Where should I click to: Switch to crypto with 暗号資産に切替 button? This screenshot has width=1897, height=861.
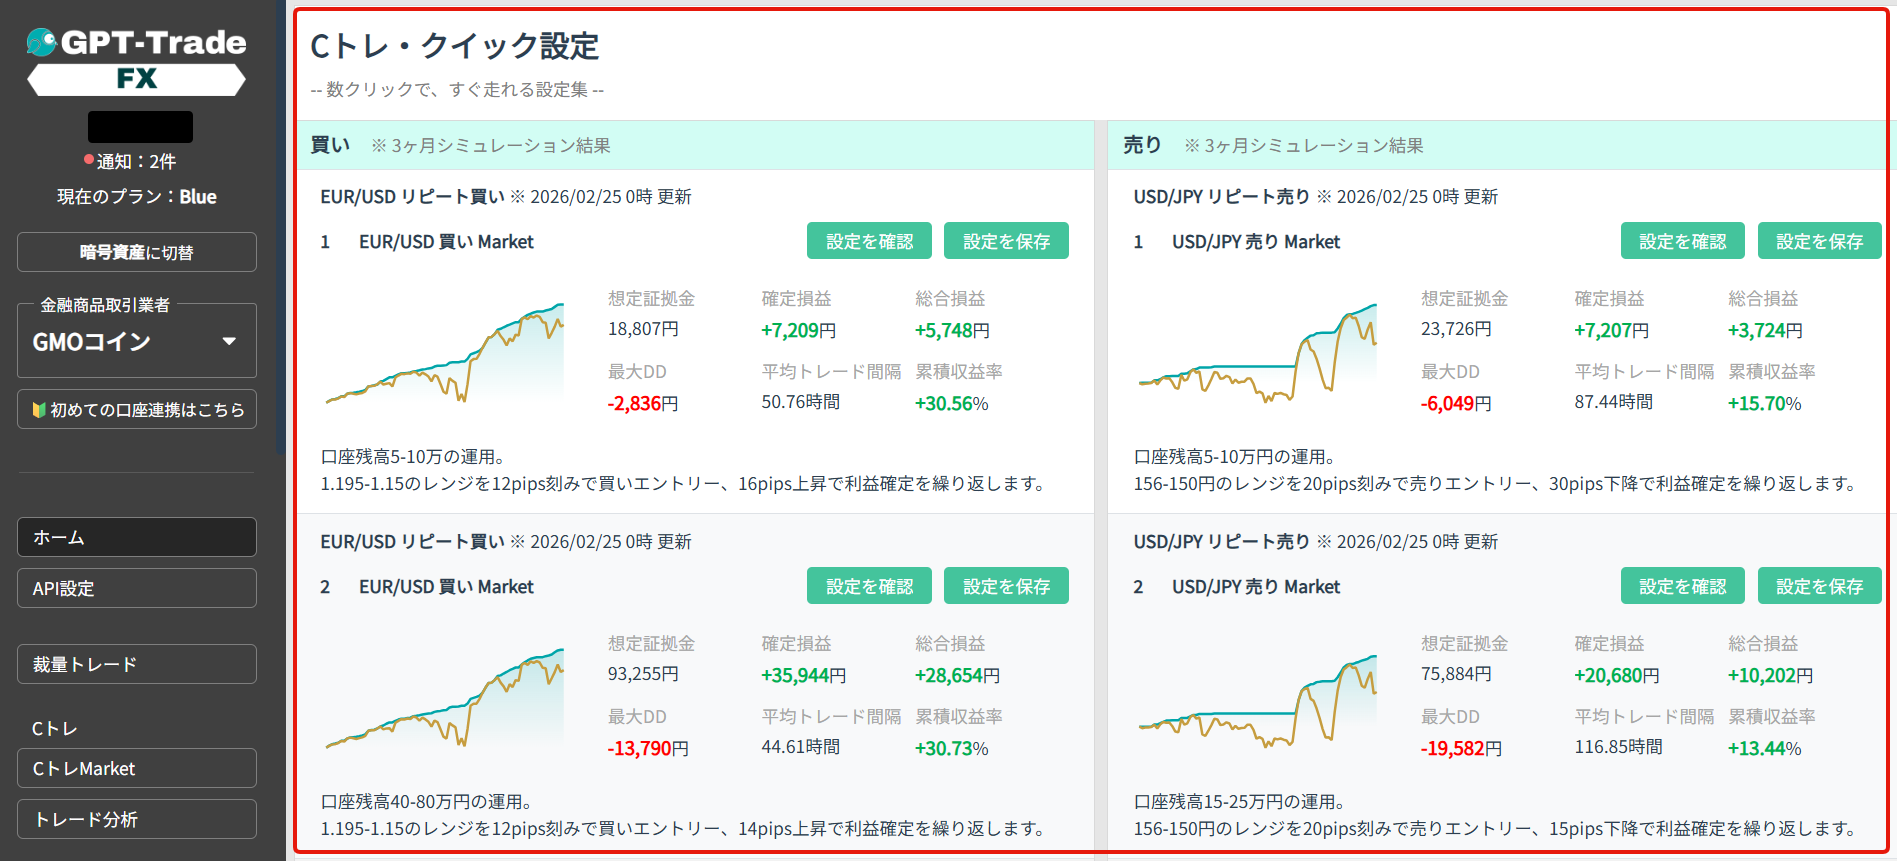click(x=137, y=252)
